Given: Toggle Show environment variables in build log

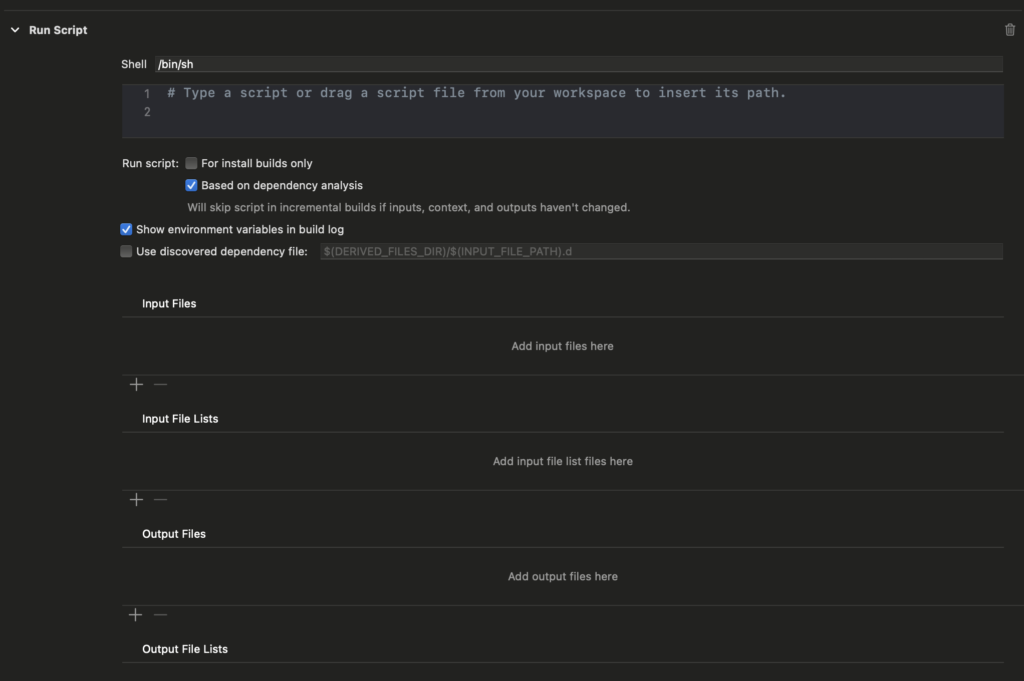Looking at the screenshot, I should click(126, 229).
